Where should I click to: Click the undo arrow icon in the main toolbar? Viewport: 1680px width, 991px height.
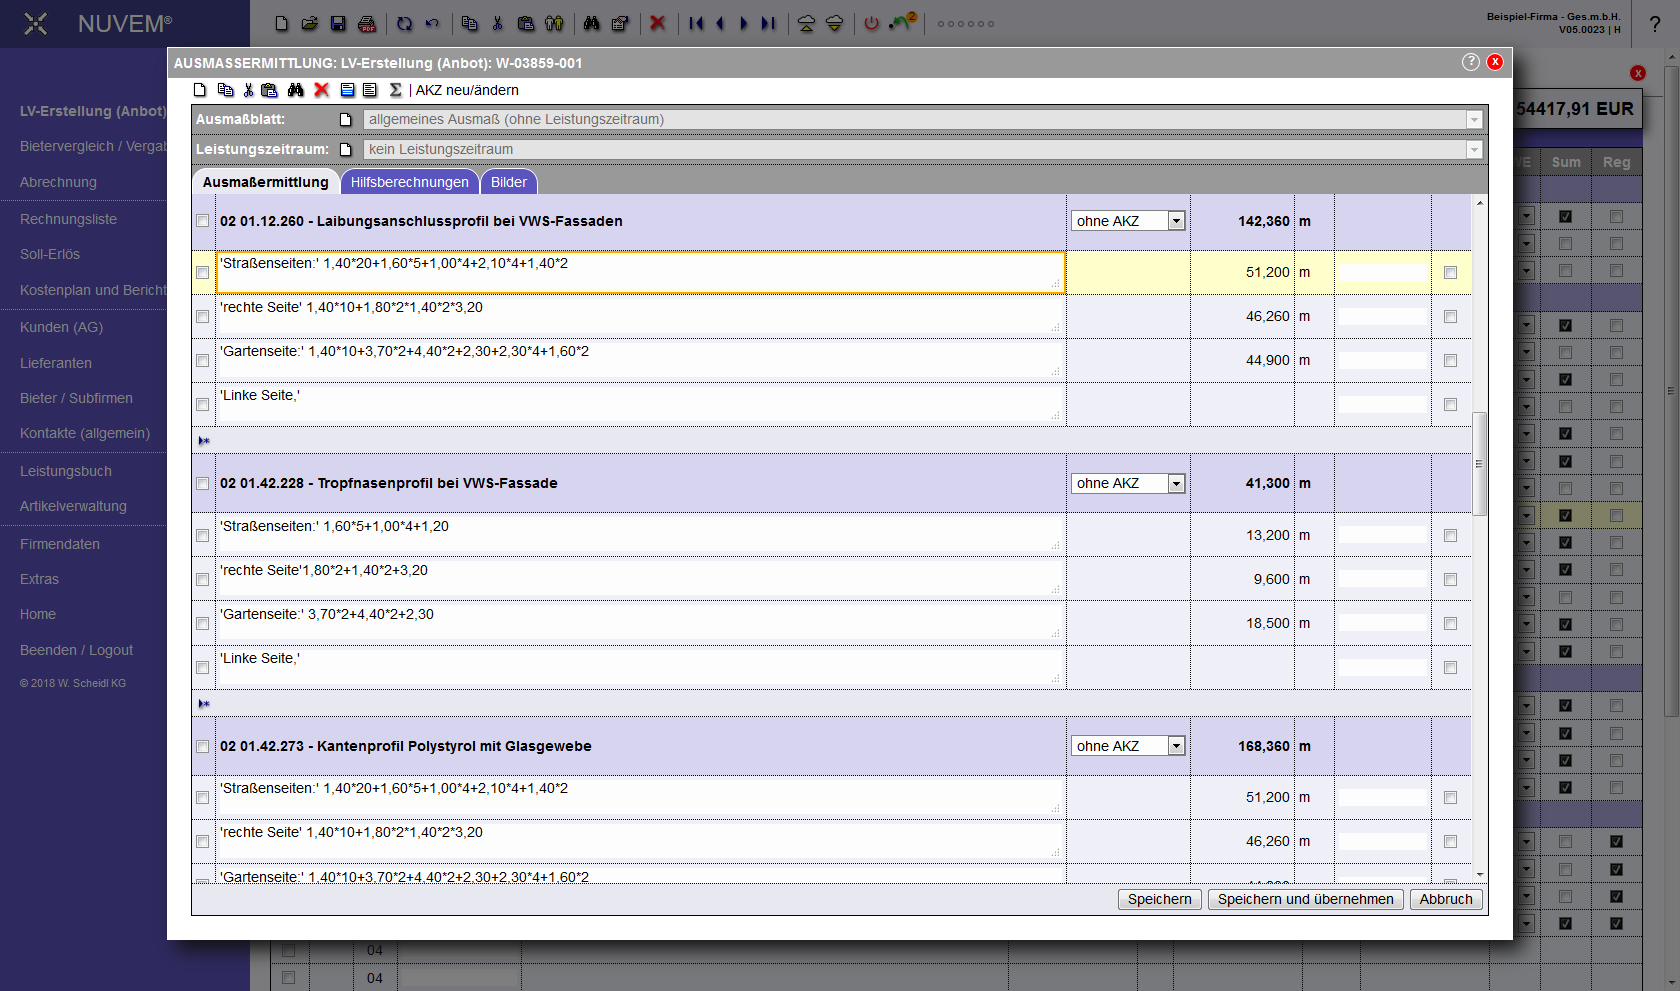(432, 23)
